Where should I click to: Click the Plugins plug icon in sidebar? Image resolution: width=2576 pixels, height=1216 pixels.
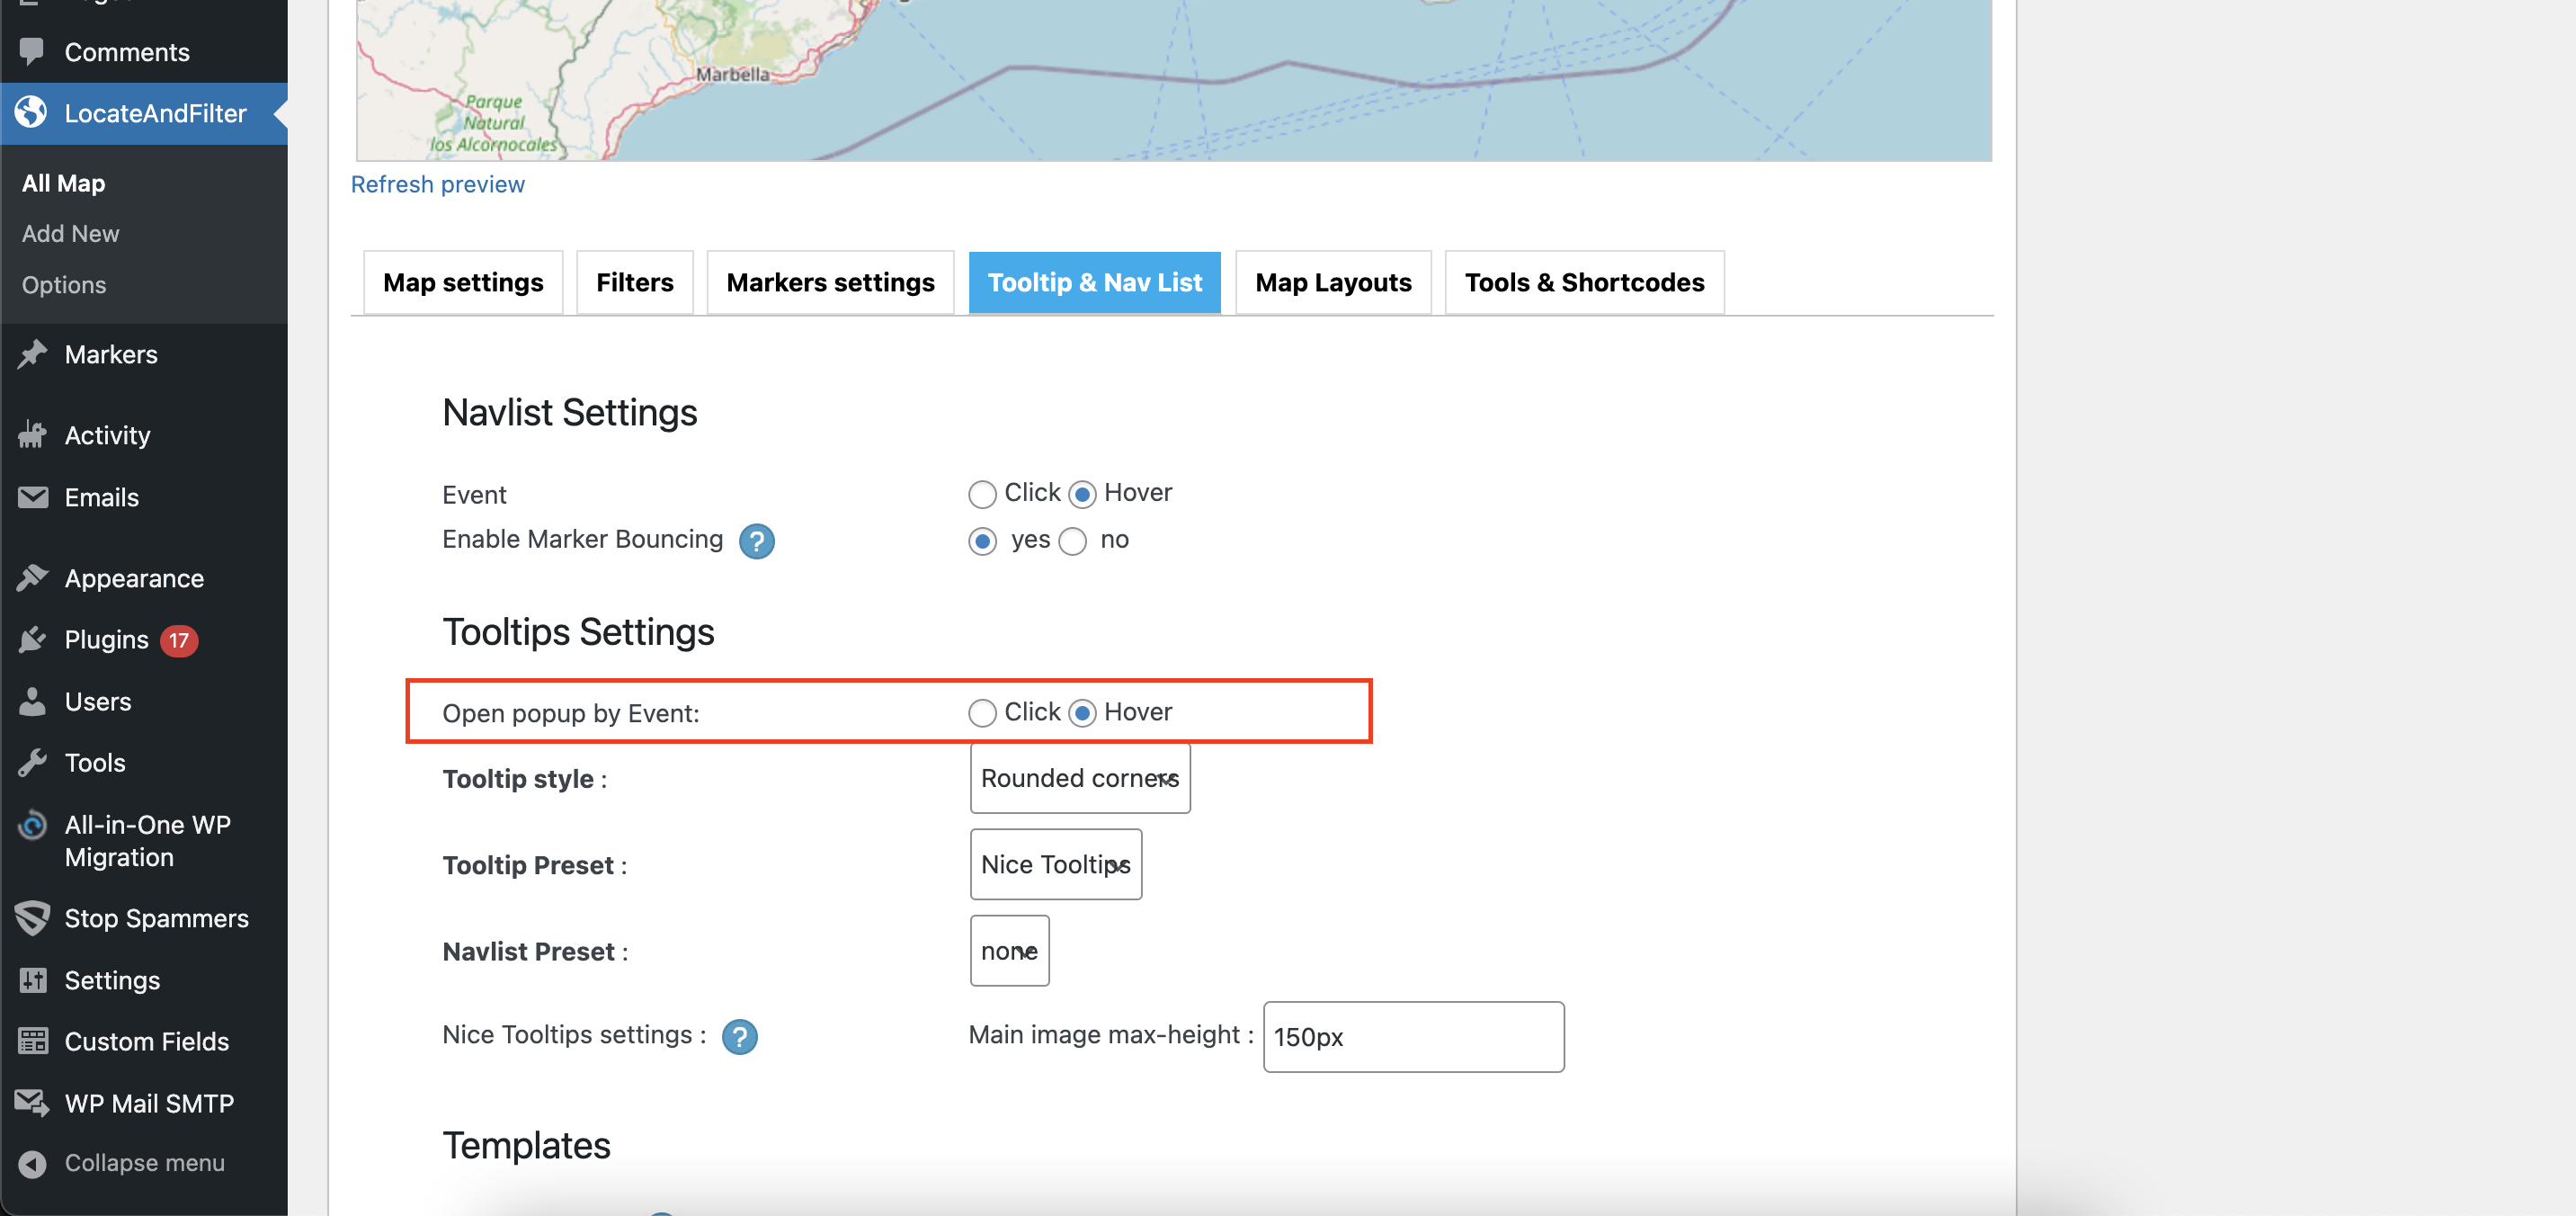click(32, 640)
